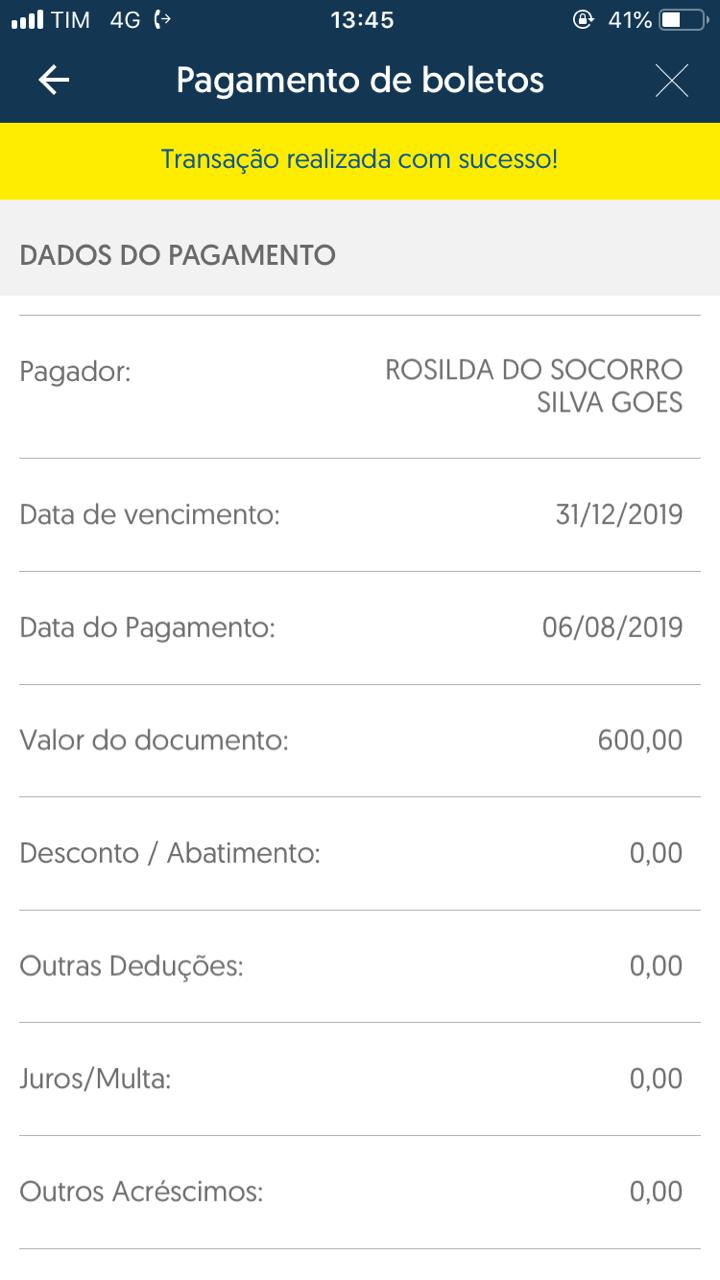This screenshot has height=1280, width=720.
Task: Tap the back arrow icon
Action: point(54,80)
